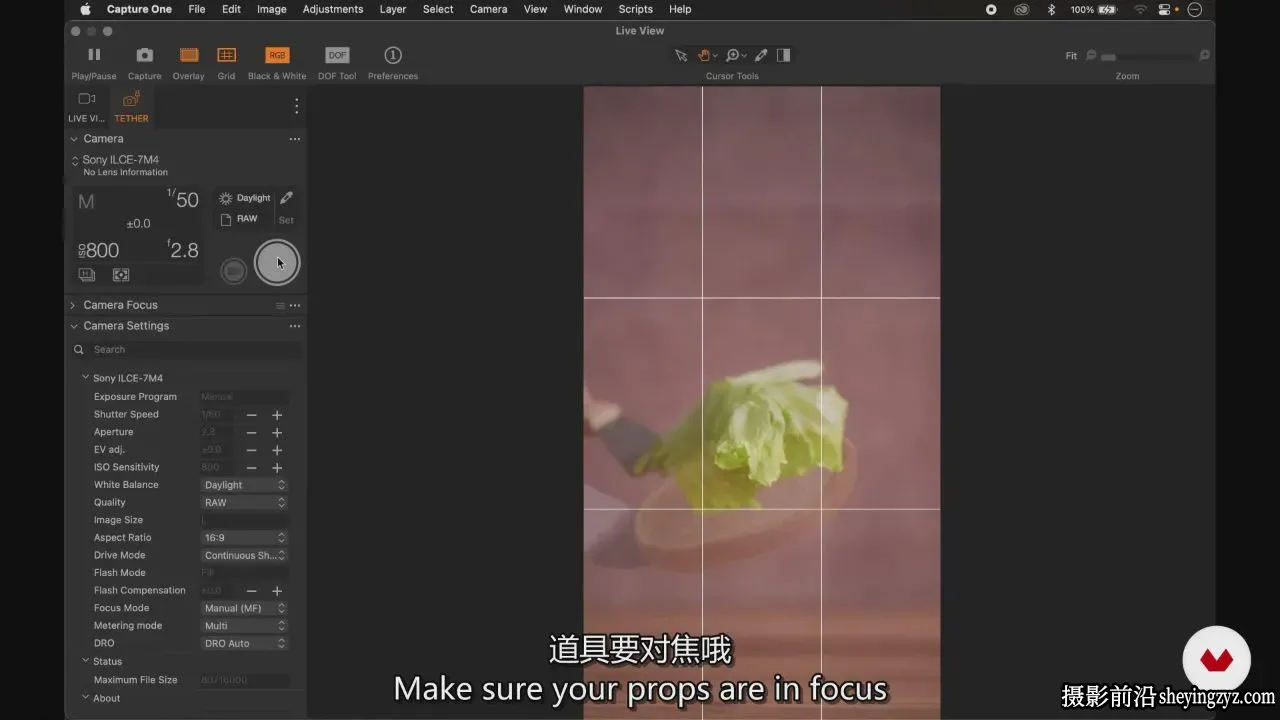
Task: Click the zoom-in magnifier icon
Action: 1204,56
